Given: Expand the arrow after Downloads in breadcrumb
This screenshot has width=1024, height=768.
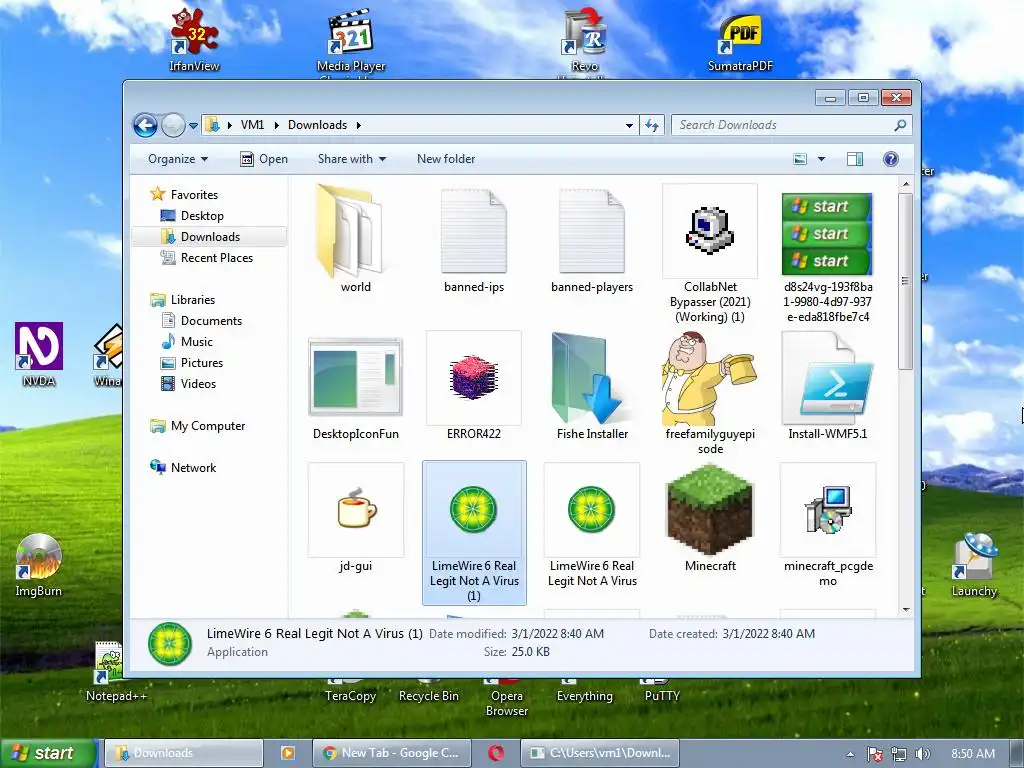Looking at the screenshot, I should coord(359,125).
